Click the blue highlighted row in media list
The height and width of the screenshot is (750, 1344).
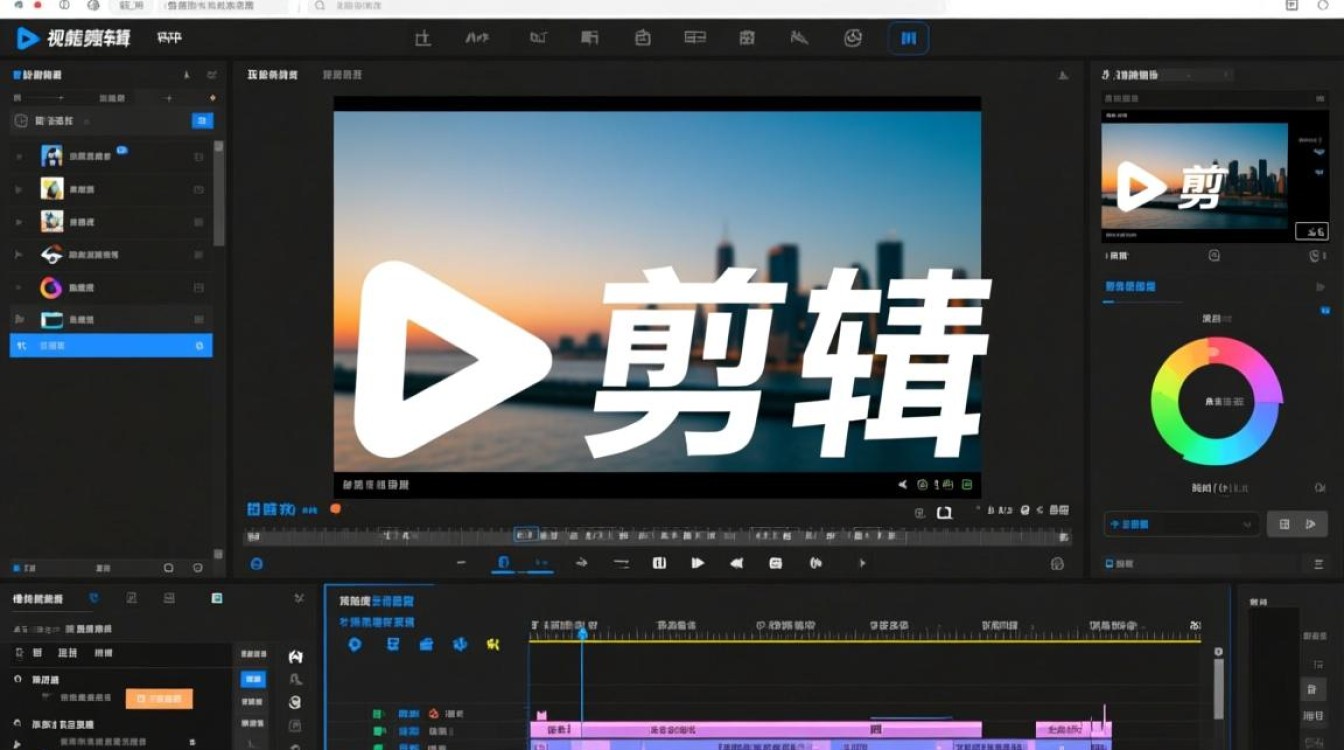tap(111, 345)
